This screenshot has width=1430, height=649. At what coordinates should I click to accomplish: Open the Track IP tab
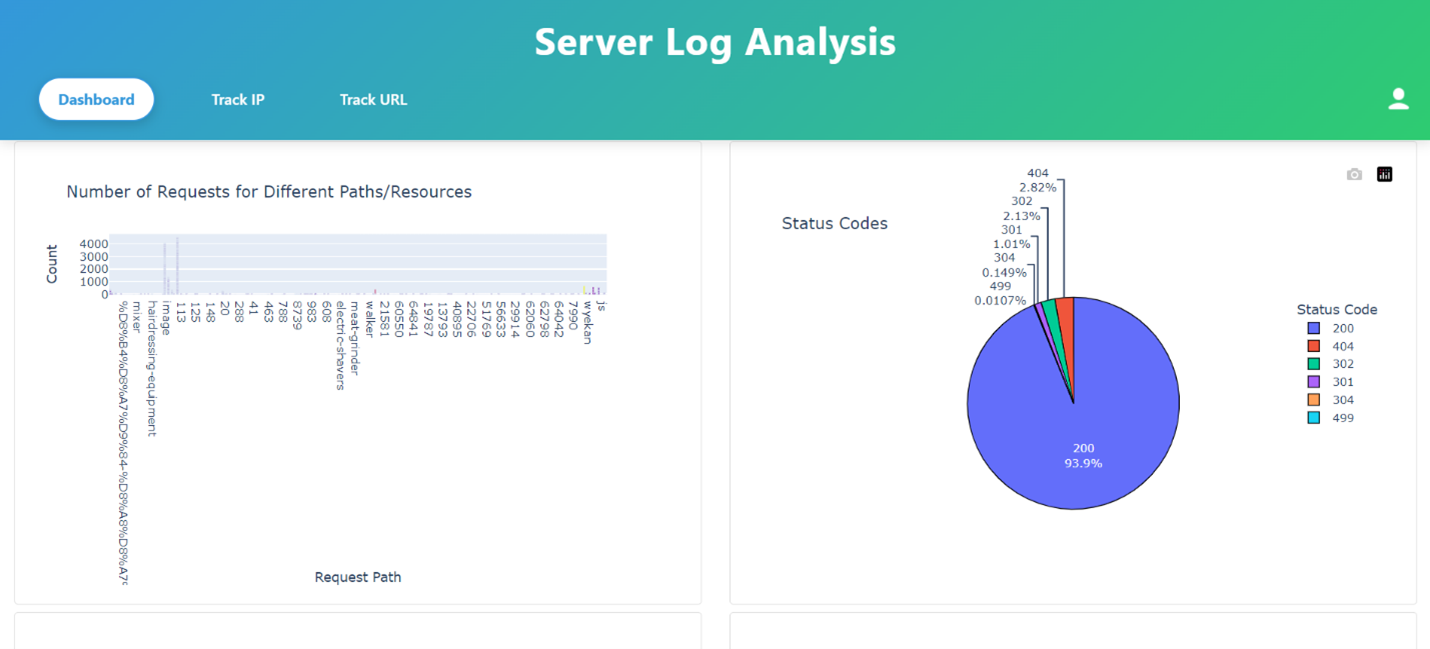tap(238, 100)
